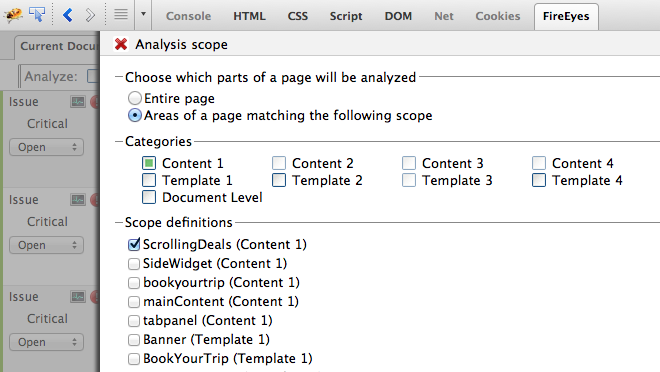Go back with the blue left arrow
Viewport: 660px width, 372px height.
(67, 15)
